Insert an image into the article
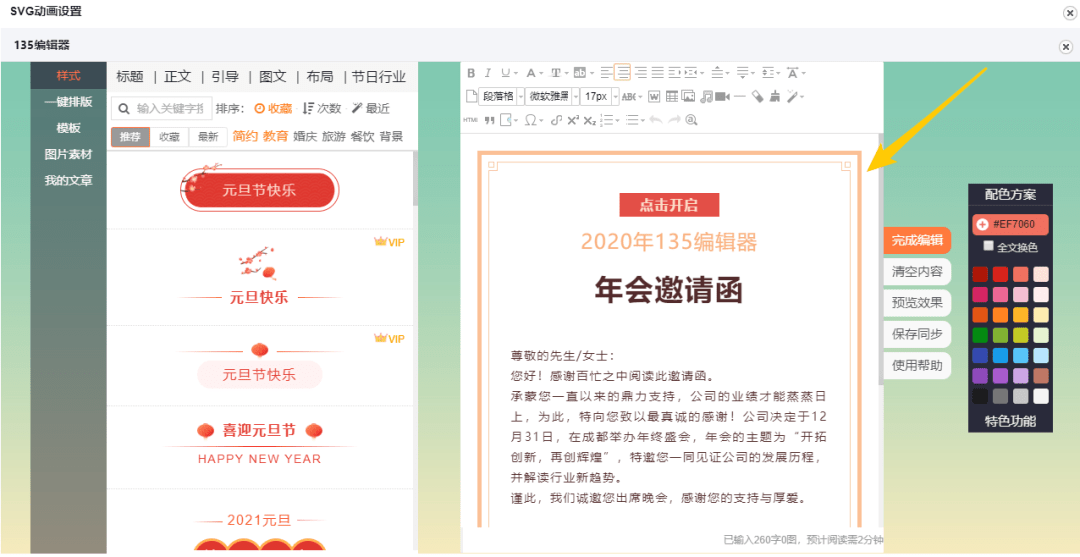This screenshot has width=1080, height=557. [x=688, y=96]
